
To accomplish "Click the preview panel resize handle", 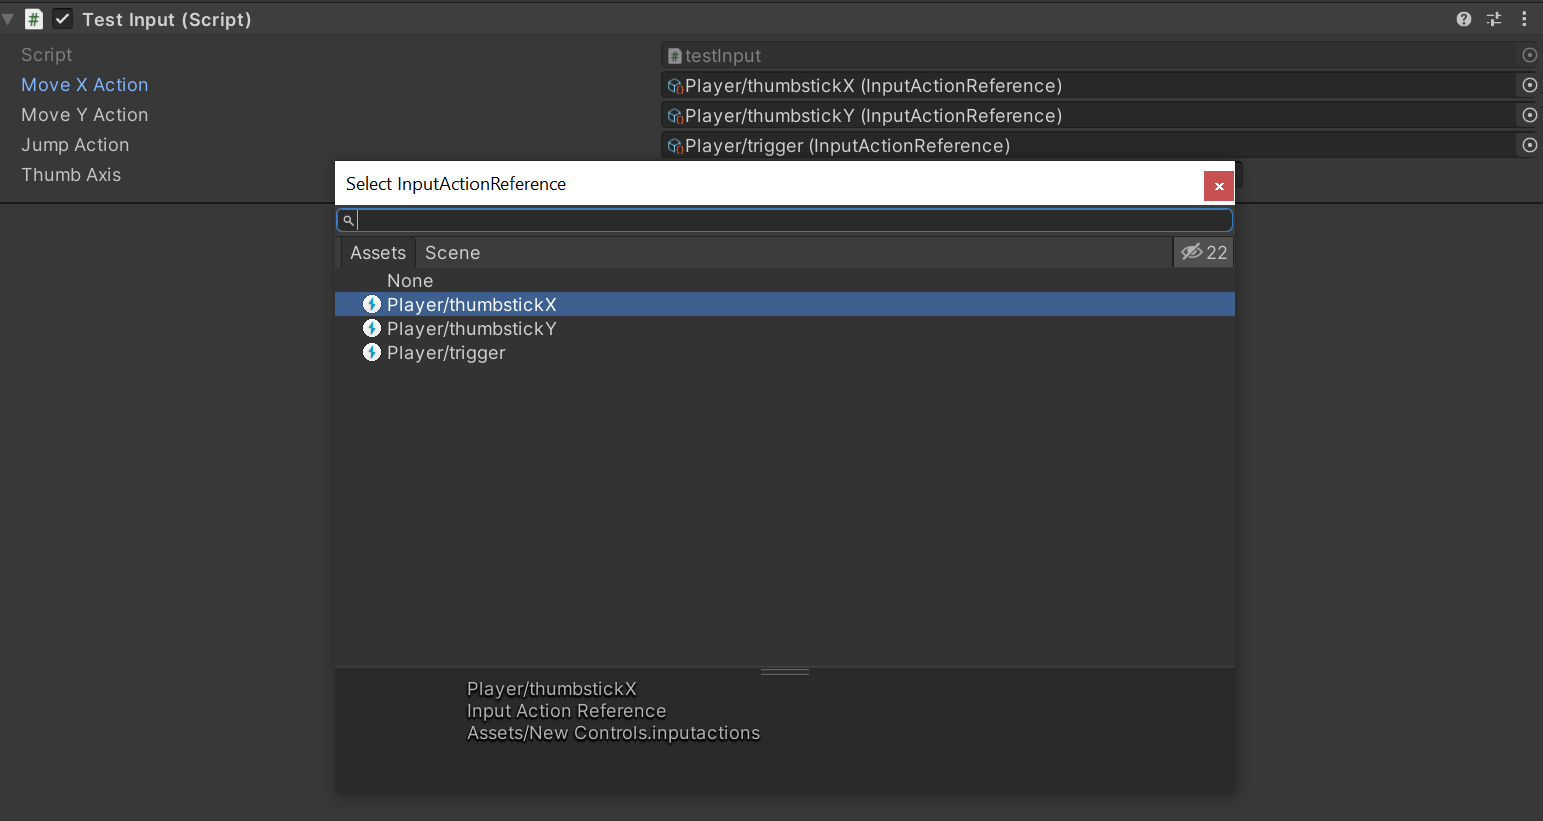I will [x=785, y=672].
